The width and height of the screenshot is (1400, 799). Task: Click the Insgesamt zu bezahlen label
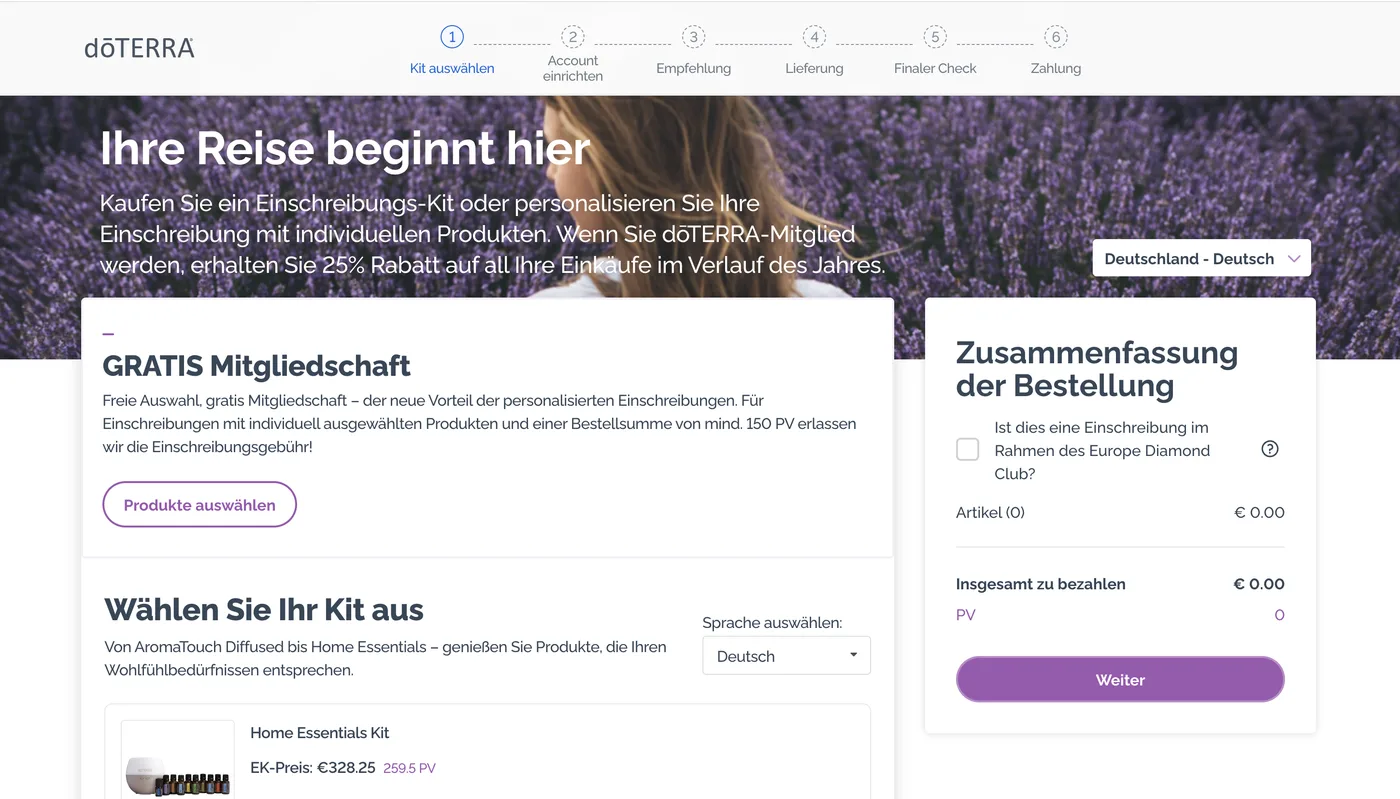(1041, 584)
